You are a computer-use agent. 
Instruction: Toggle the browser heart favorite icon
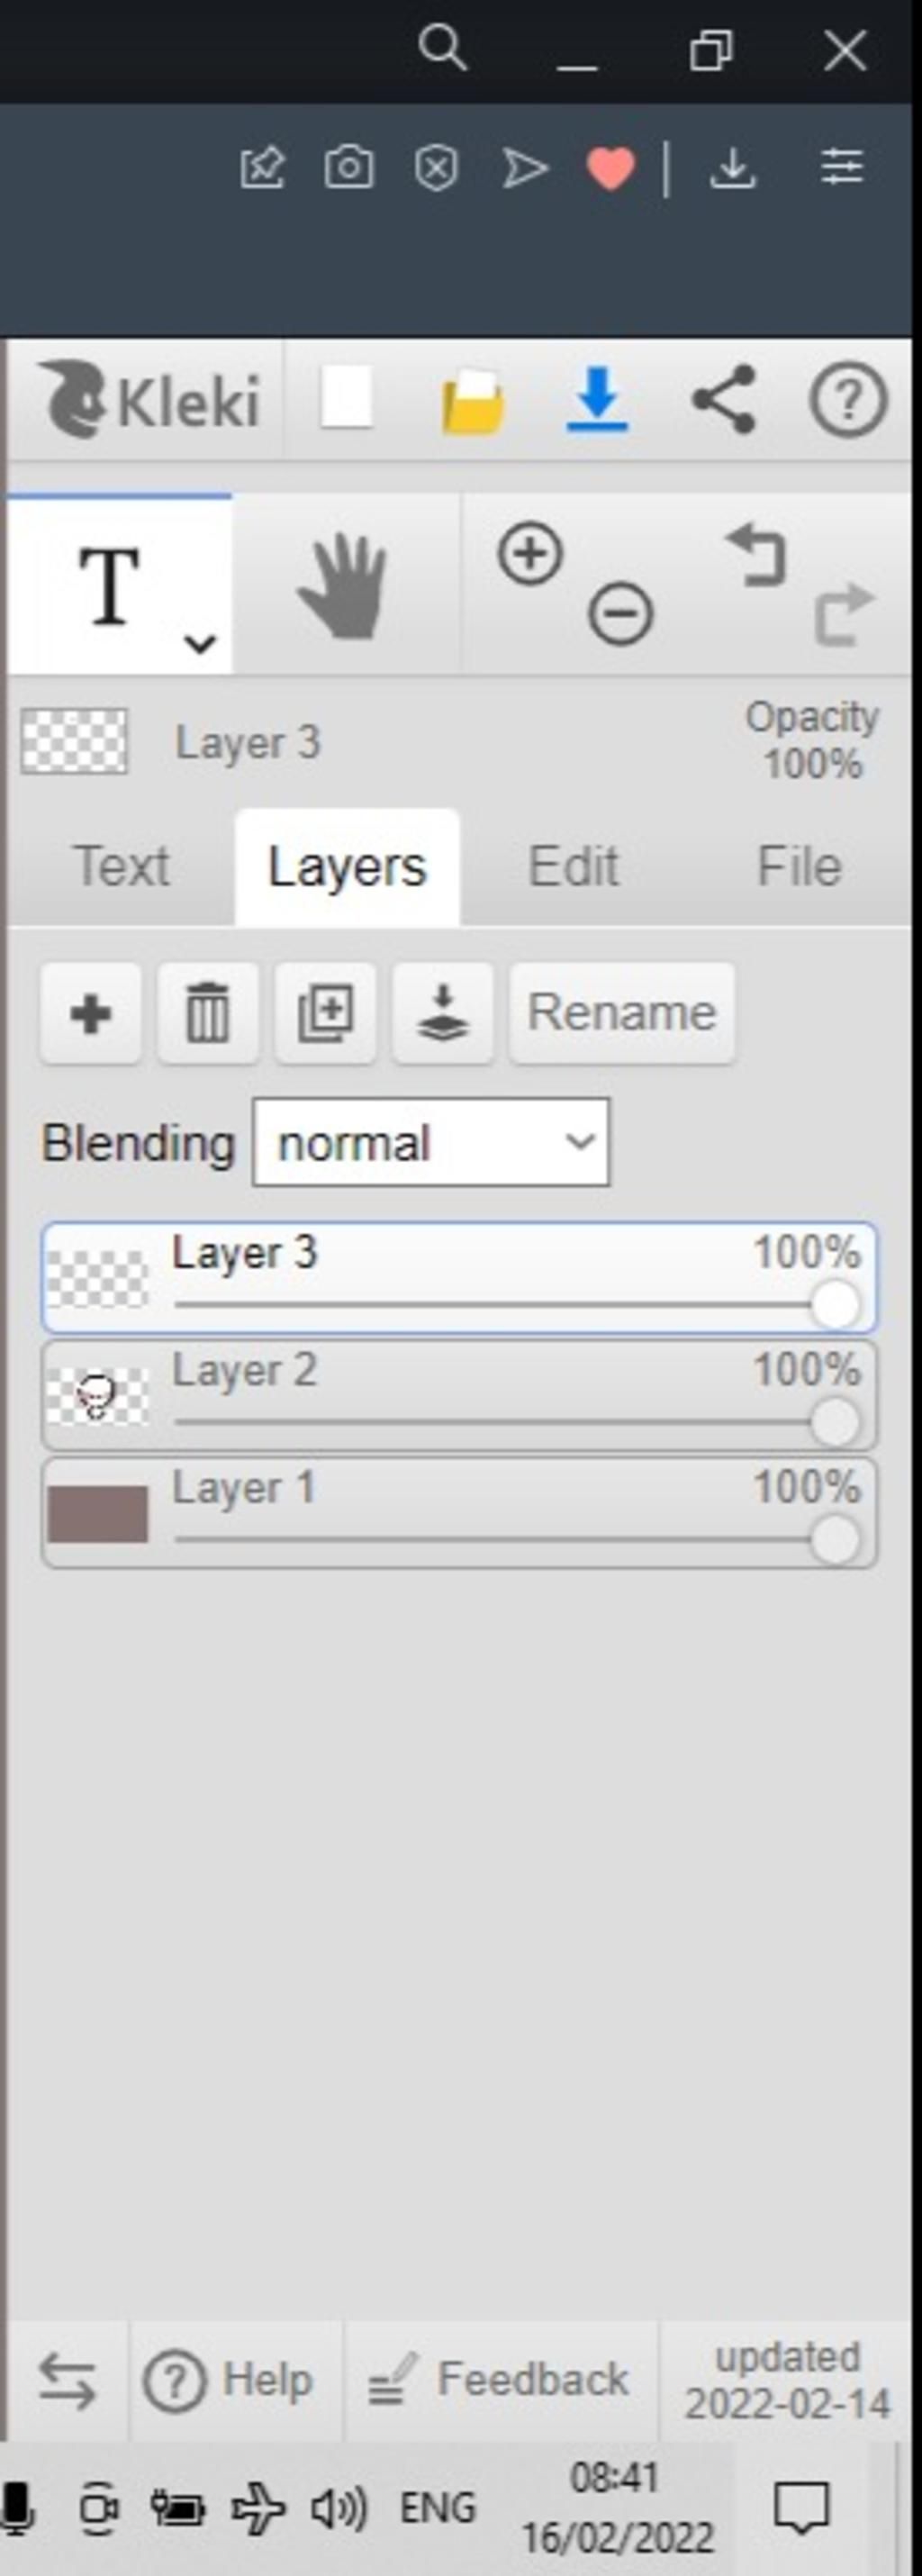tap(610, 167)
